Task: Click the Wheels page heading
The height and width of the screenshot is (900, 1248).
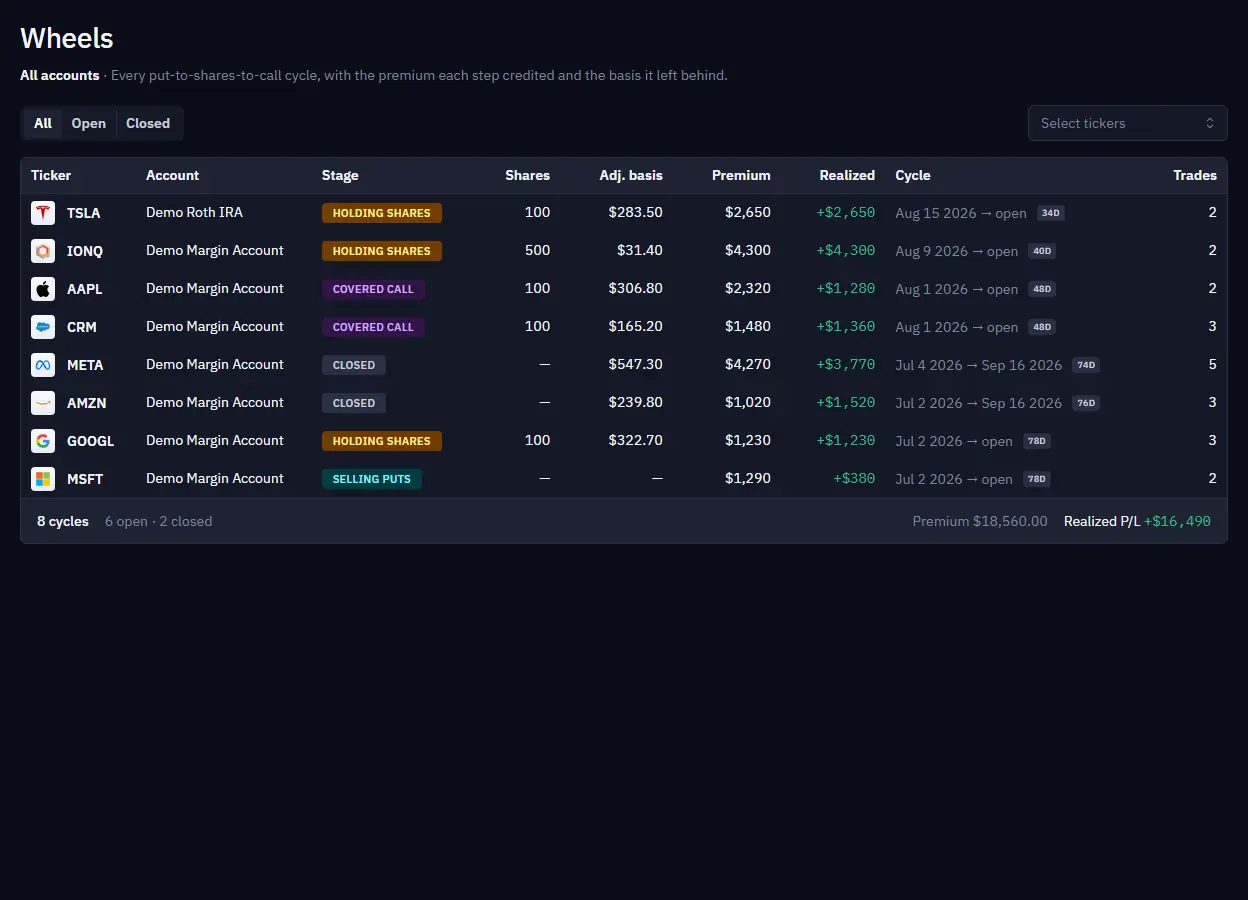Action: click(x=67, y=38)
